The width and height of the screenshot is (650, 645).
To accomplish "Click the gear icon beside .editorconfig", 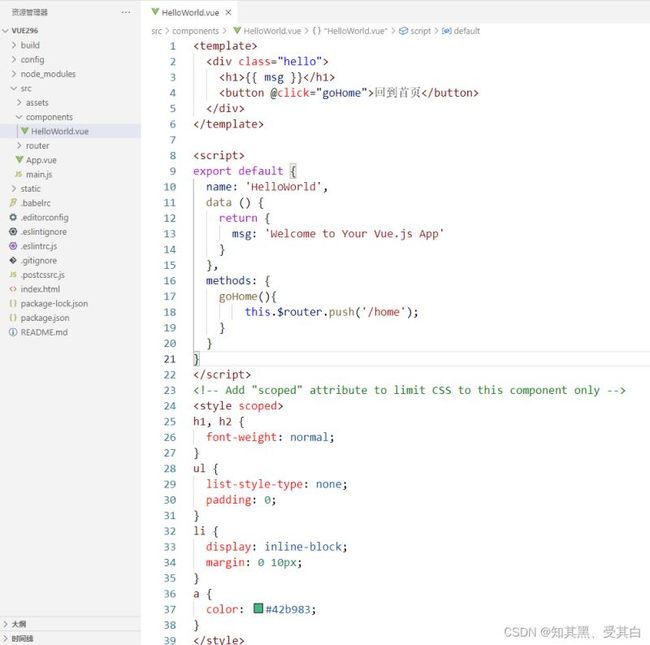I will pyautogui.click(x=12, y=217).
